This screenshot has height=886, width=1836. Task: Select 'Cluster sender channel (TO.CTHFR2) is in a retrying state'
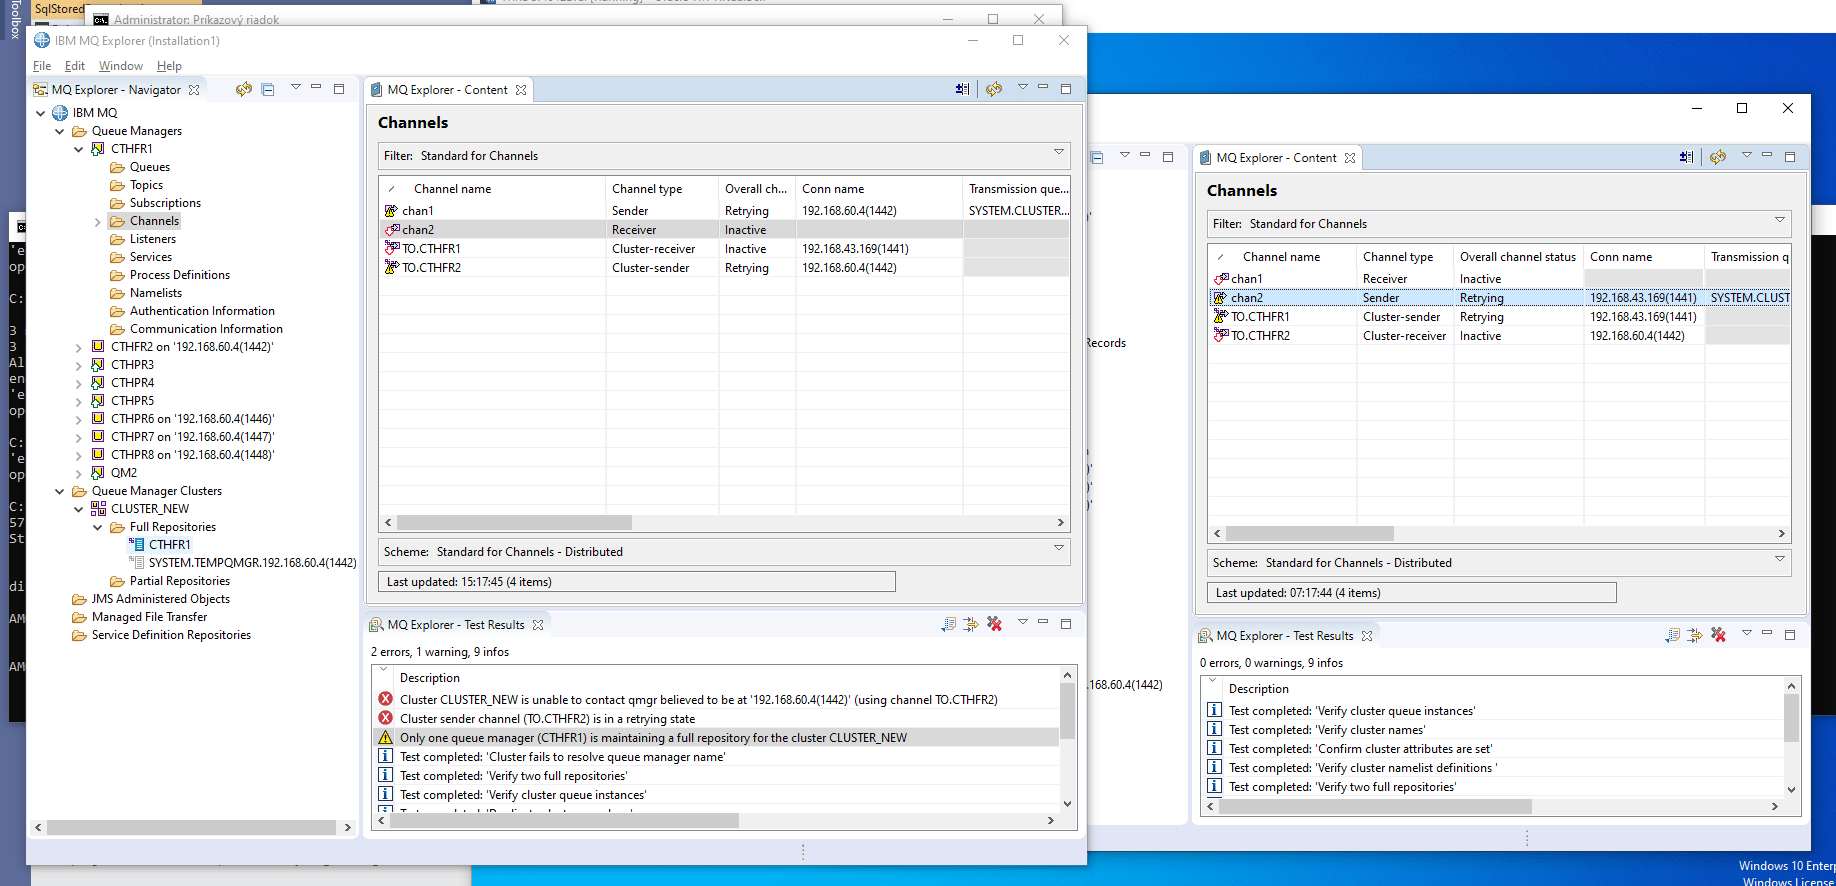547,719
